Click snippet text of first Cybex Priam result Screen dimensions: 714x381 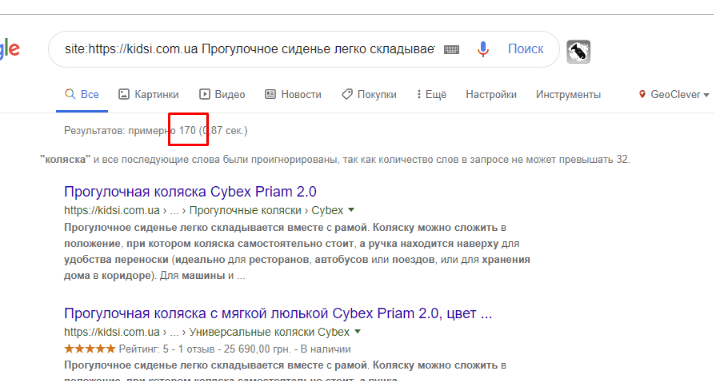[297, 251]
